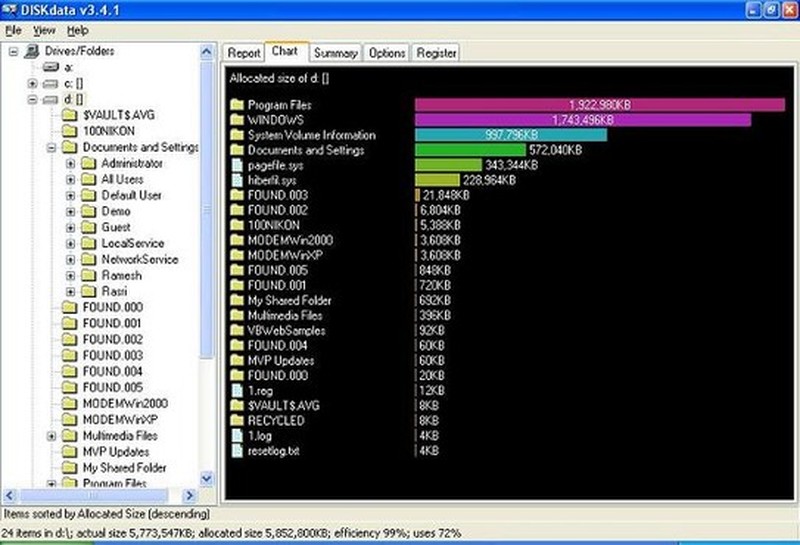Screen dimensions: 800x545
Task: Click the DISKdata title bar app icon
Action: click(x=10, y=9)
